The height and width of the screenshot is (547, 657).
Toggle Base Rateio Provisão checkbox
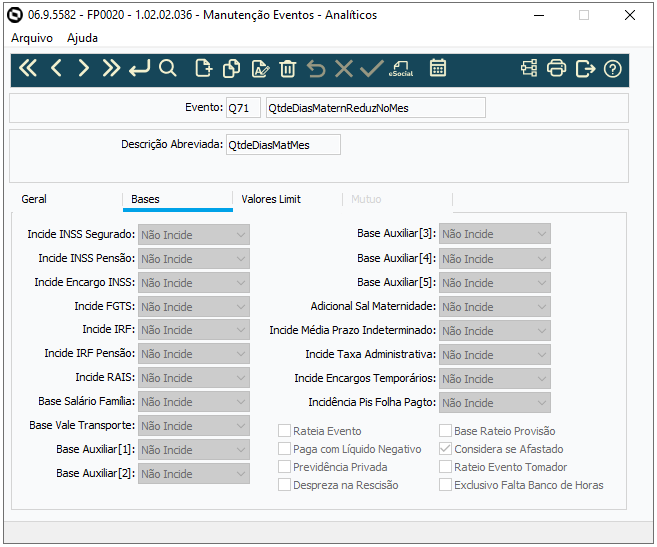tap(445, 430)
